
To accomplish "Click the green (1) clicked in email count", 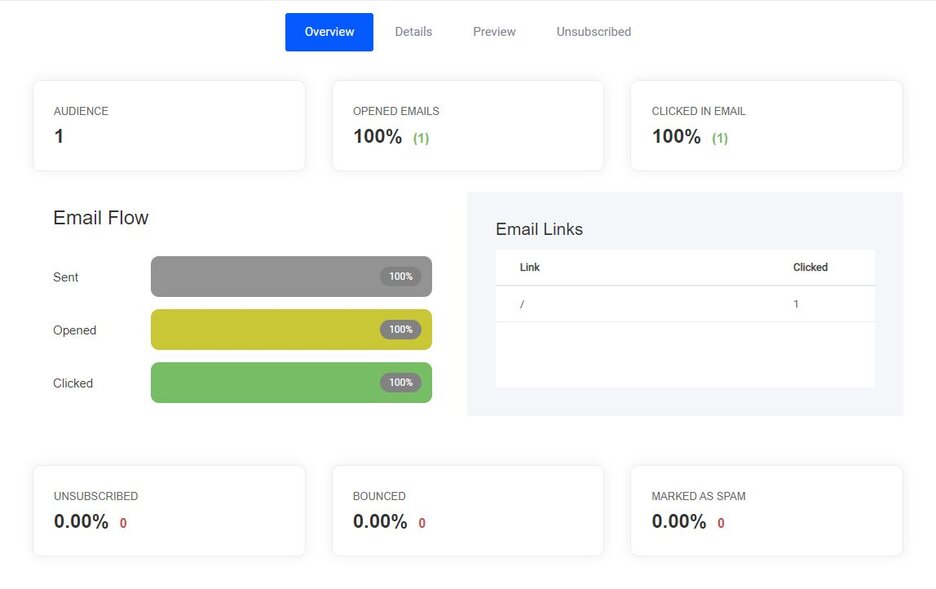I will (x=719, y=138).
